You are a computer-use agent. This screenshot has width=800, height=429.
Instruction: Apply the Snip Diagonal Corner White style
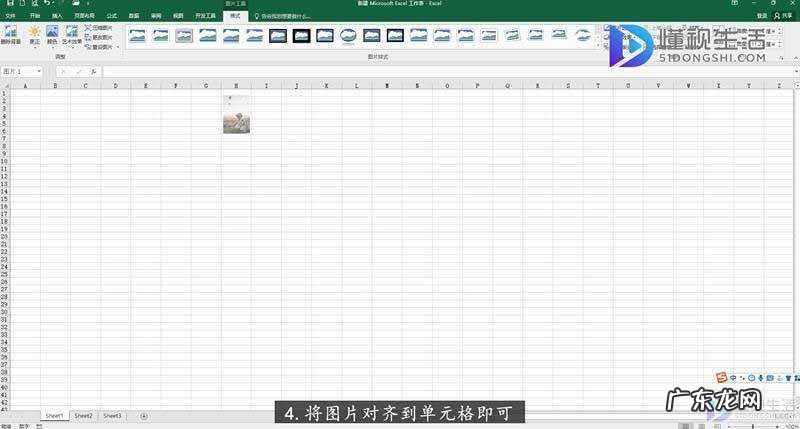click(465, 35)
